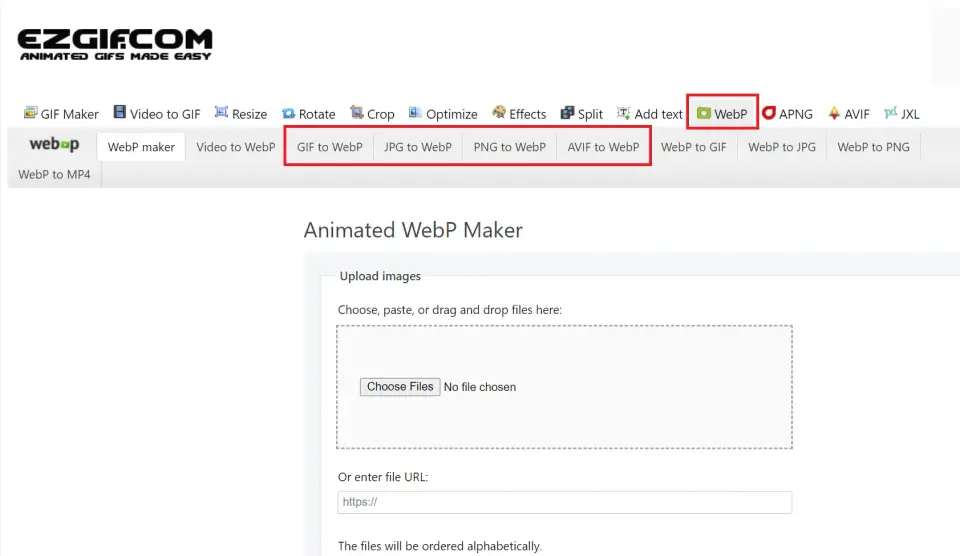Click the red APNG icon
Screen dimensions: 960x556
tap(768, 113)
